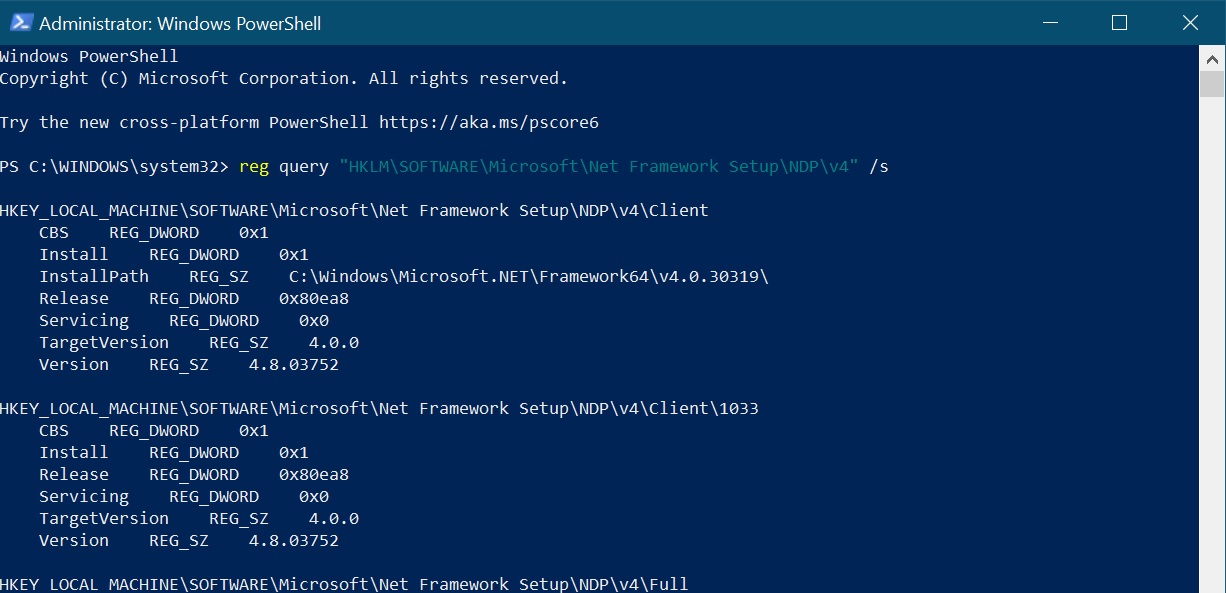Click the scrollbar up arrow

click(1212, 58)
